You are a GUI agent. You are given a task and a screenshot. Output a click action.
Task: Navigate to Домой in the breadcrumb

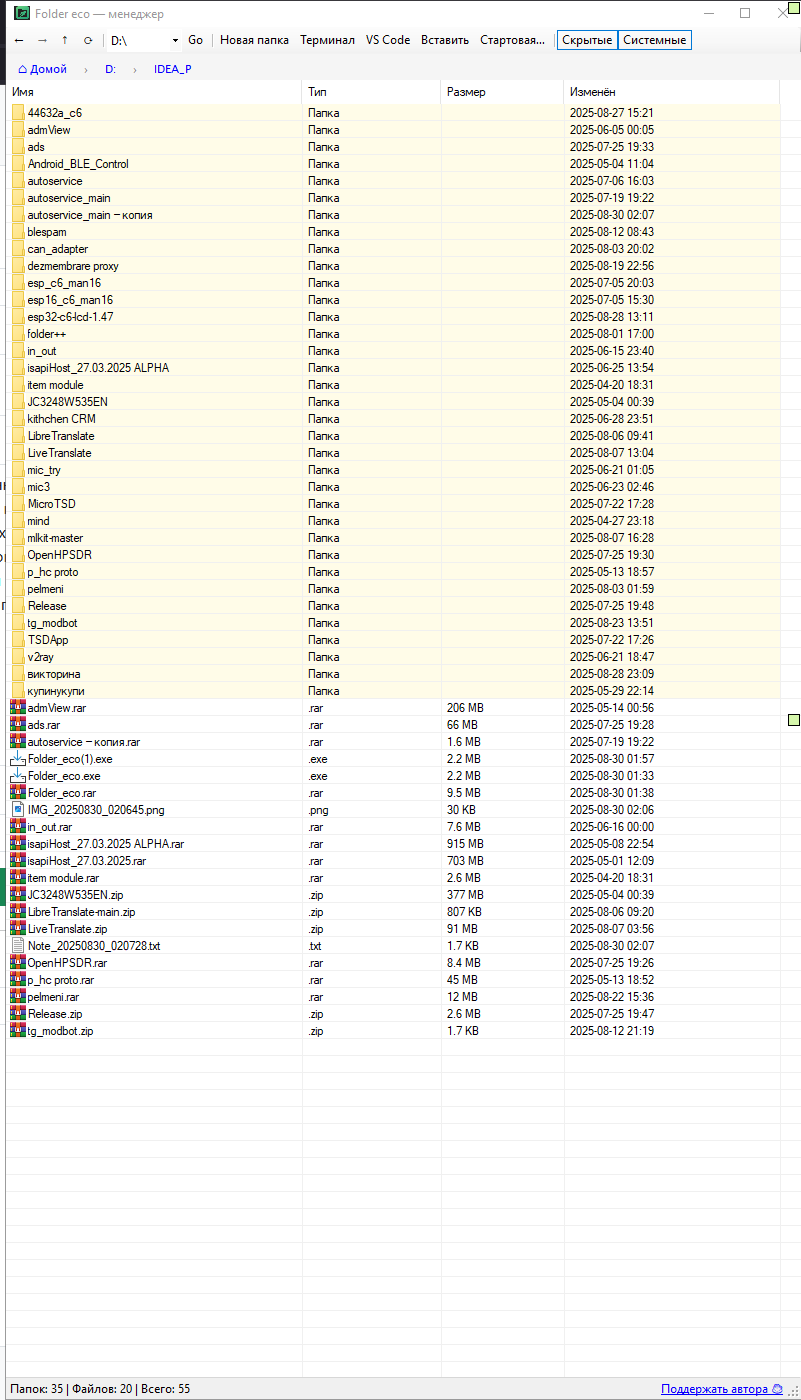43,69
